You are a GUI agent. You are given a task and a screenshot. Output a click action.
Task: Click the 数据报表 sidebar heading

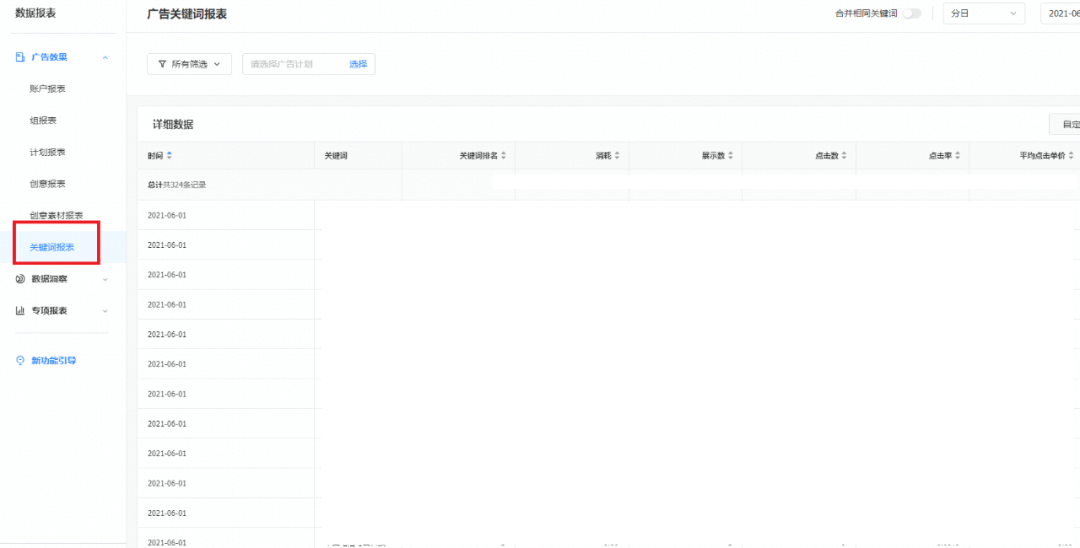[x=36, y=13]
